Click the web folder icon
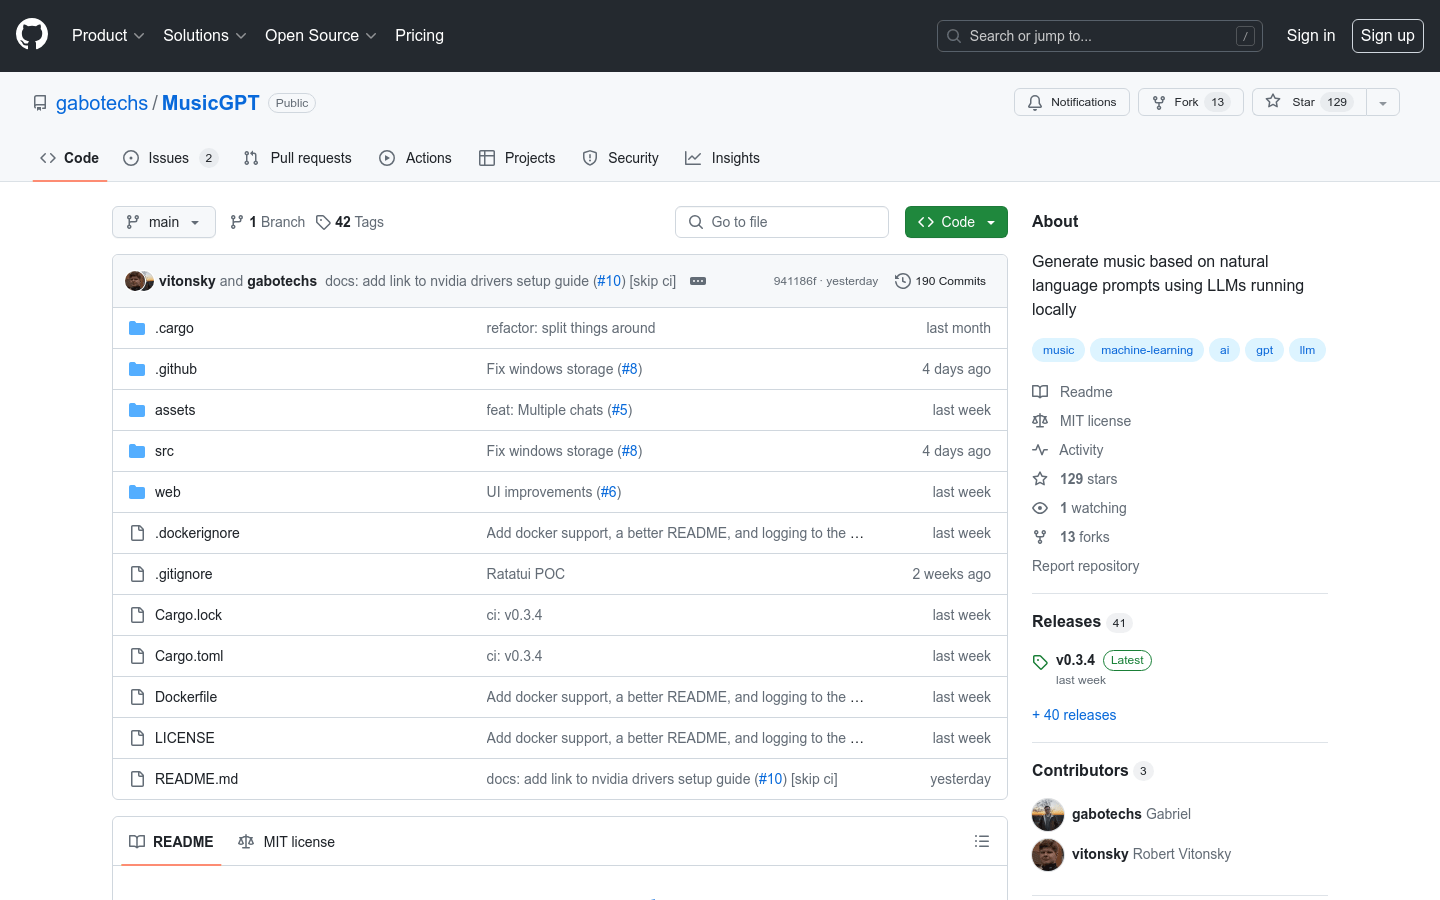 [x=137, y=492]
